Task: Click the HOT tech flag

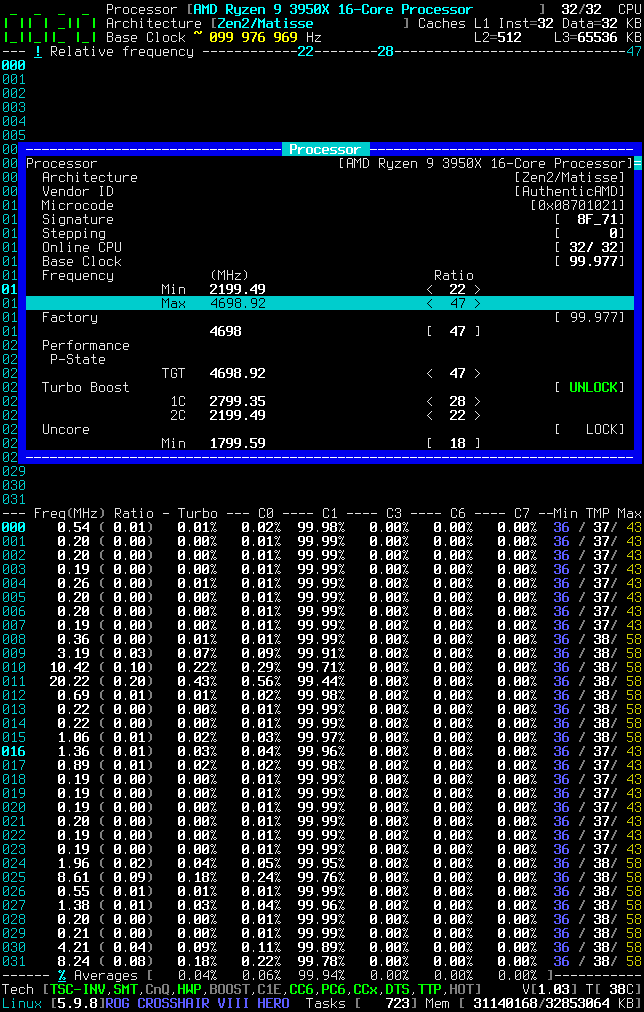Action: tap(463, 989)
